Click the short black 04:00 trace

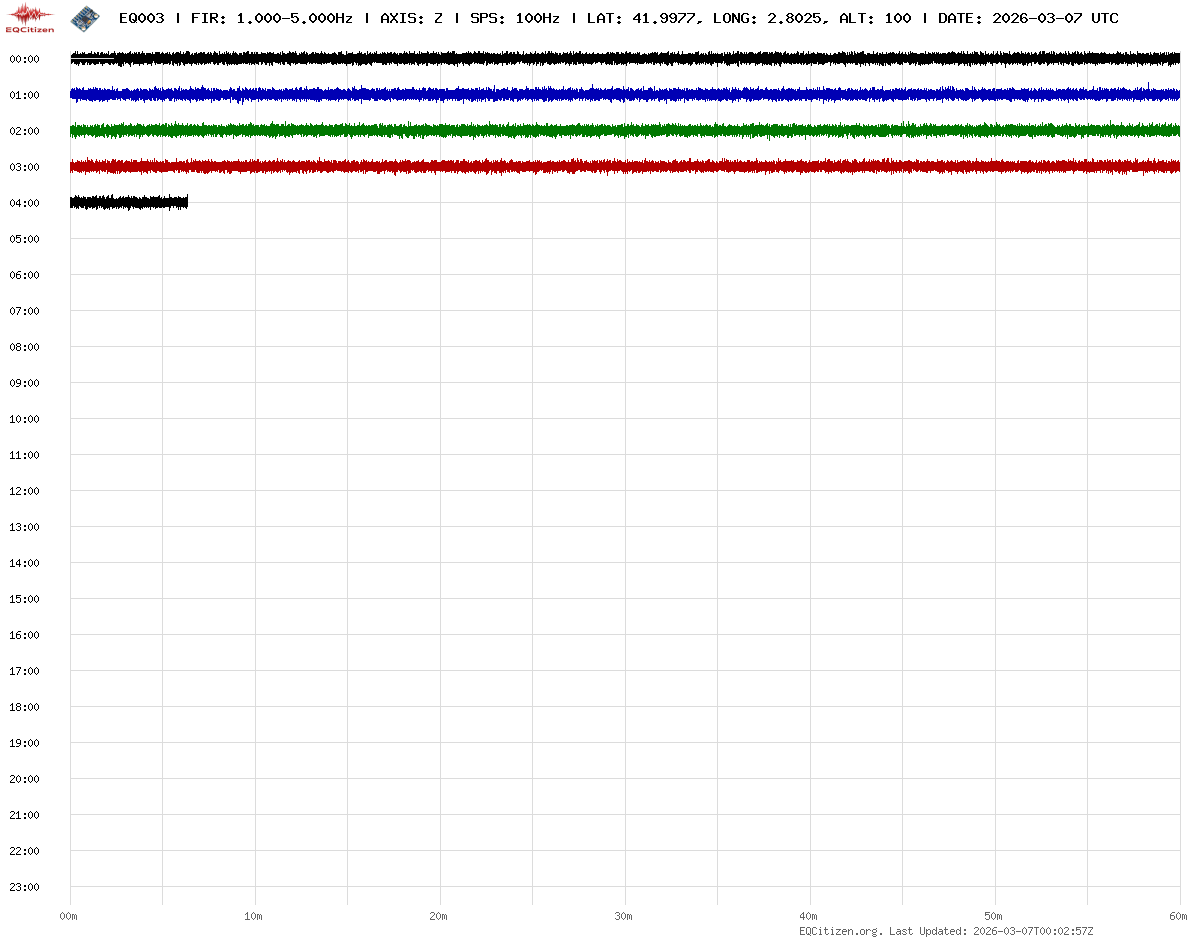tap(129, 202)
